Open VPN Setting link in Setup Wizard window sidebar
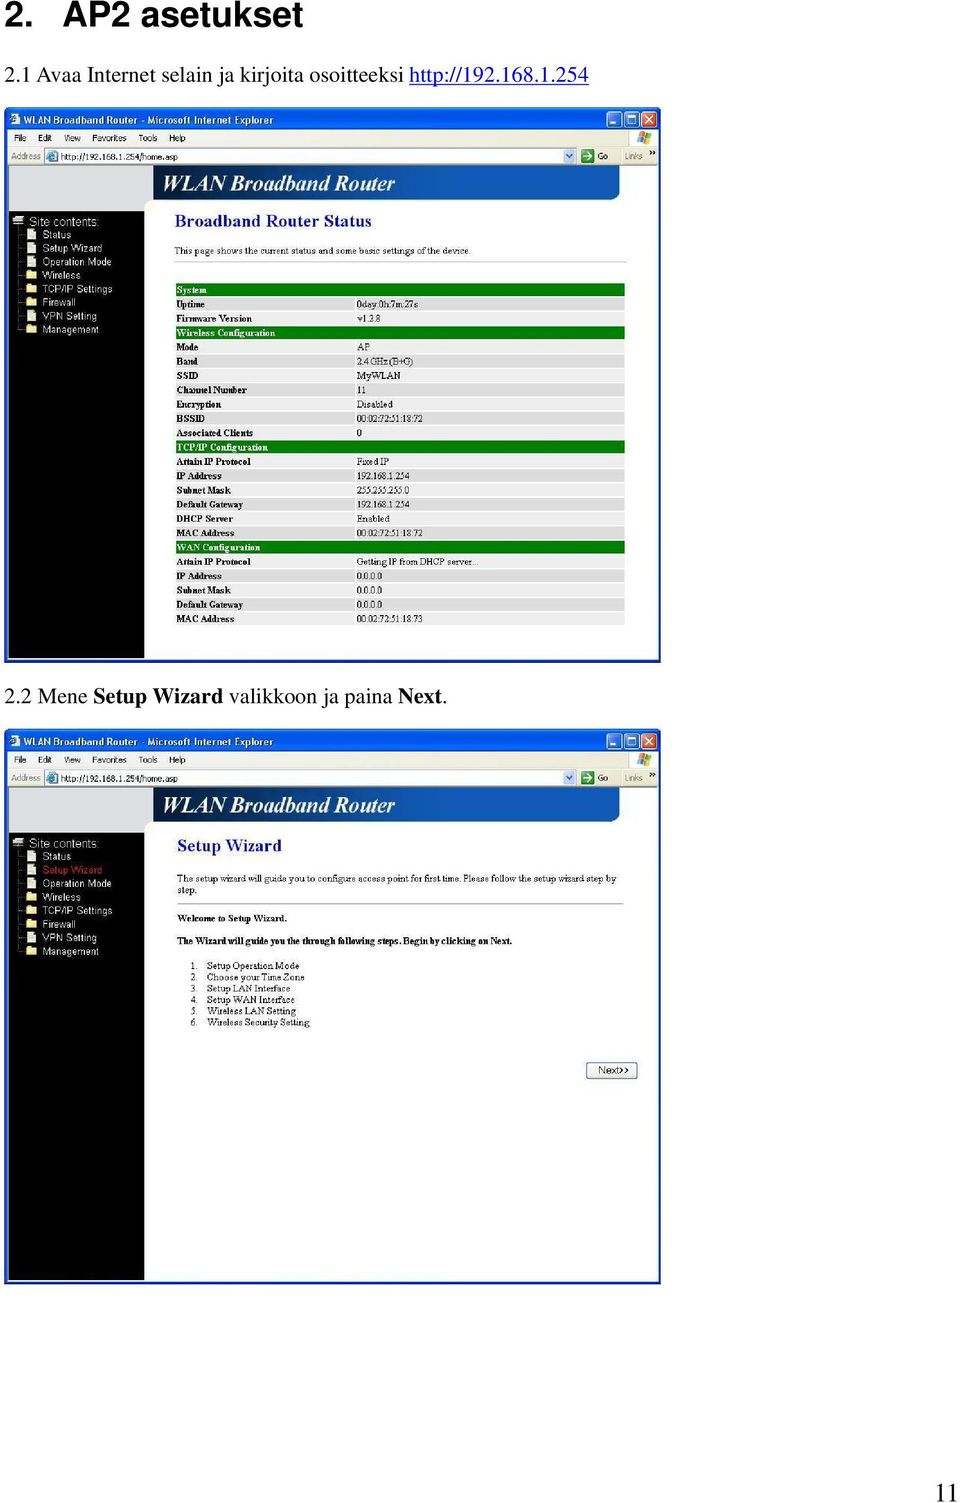The height and width of the screenshot is (1503, 960). pyautogui.click(x=70, y=938)
